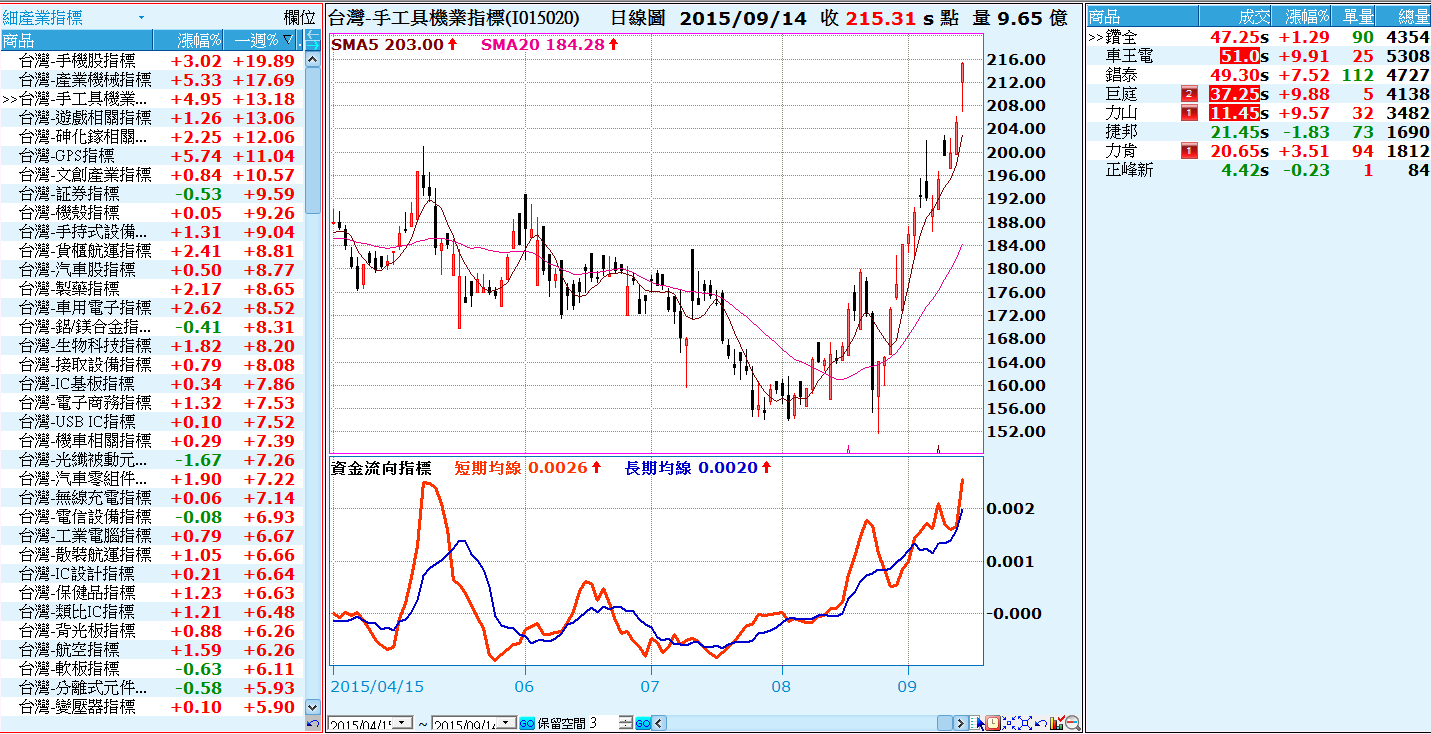Select 台灣-工業電腦指標 row
The height and width of the screenshot is (734, 1431).
(152, 535)
